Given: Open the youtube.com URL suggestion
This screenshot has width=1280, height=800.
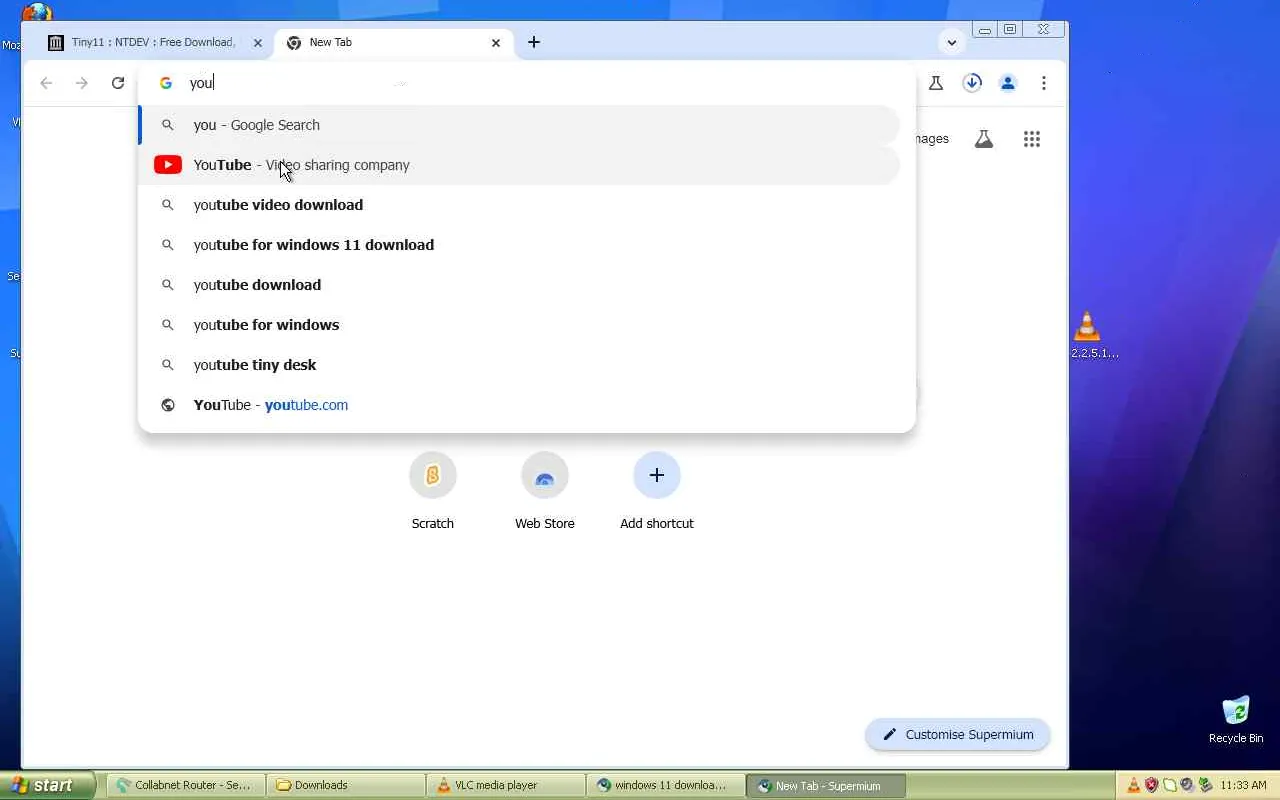Looking at the screenshot, I should tap(520, 405).
